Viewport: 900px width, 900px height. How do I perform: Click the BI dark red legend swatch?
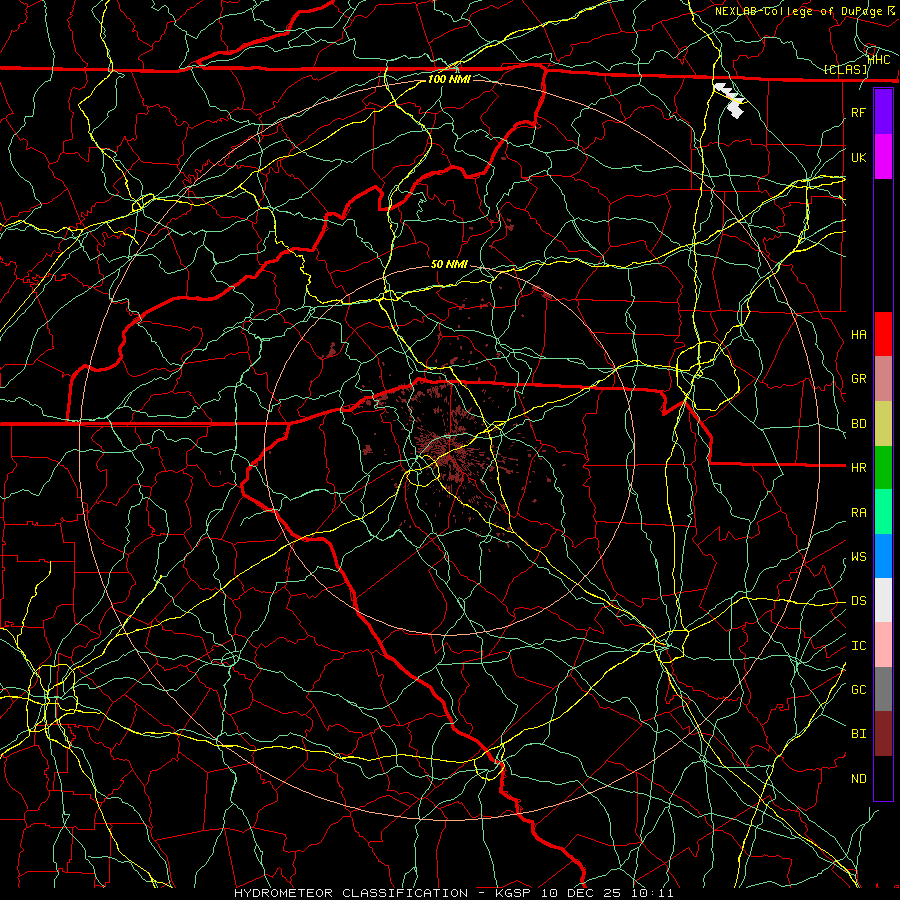[883, 734]
